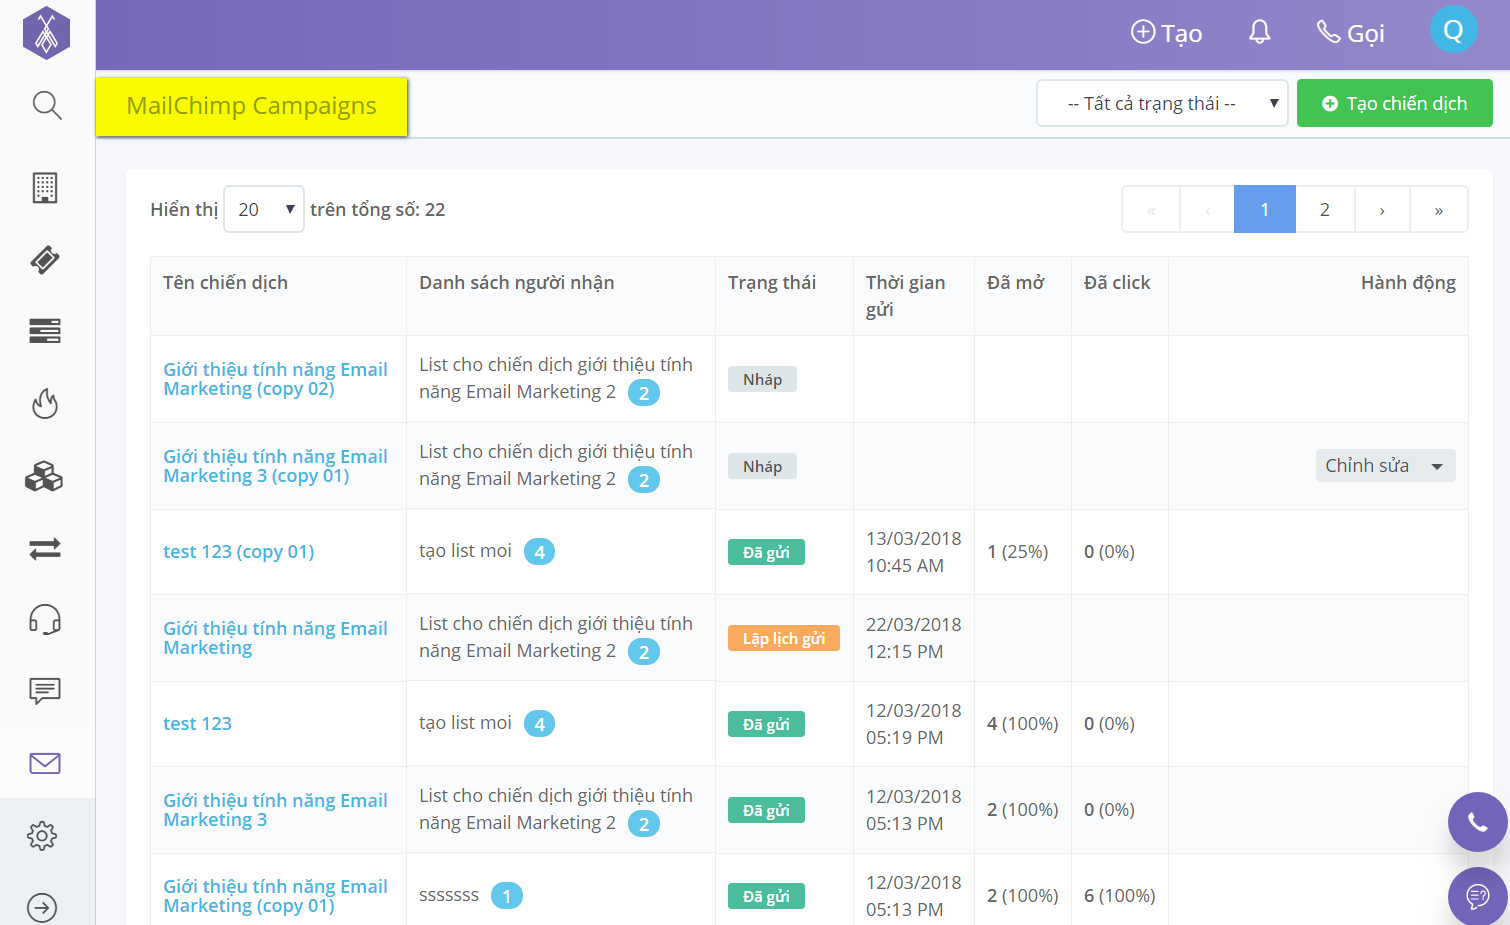Click the MailChimp Campaigns page title
The height and width of the screenshot is (925, 1510).
coord(252,106)
